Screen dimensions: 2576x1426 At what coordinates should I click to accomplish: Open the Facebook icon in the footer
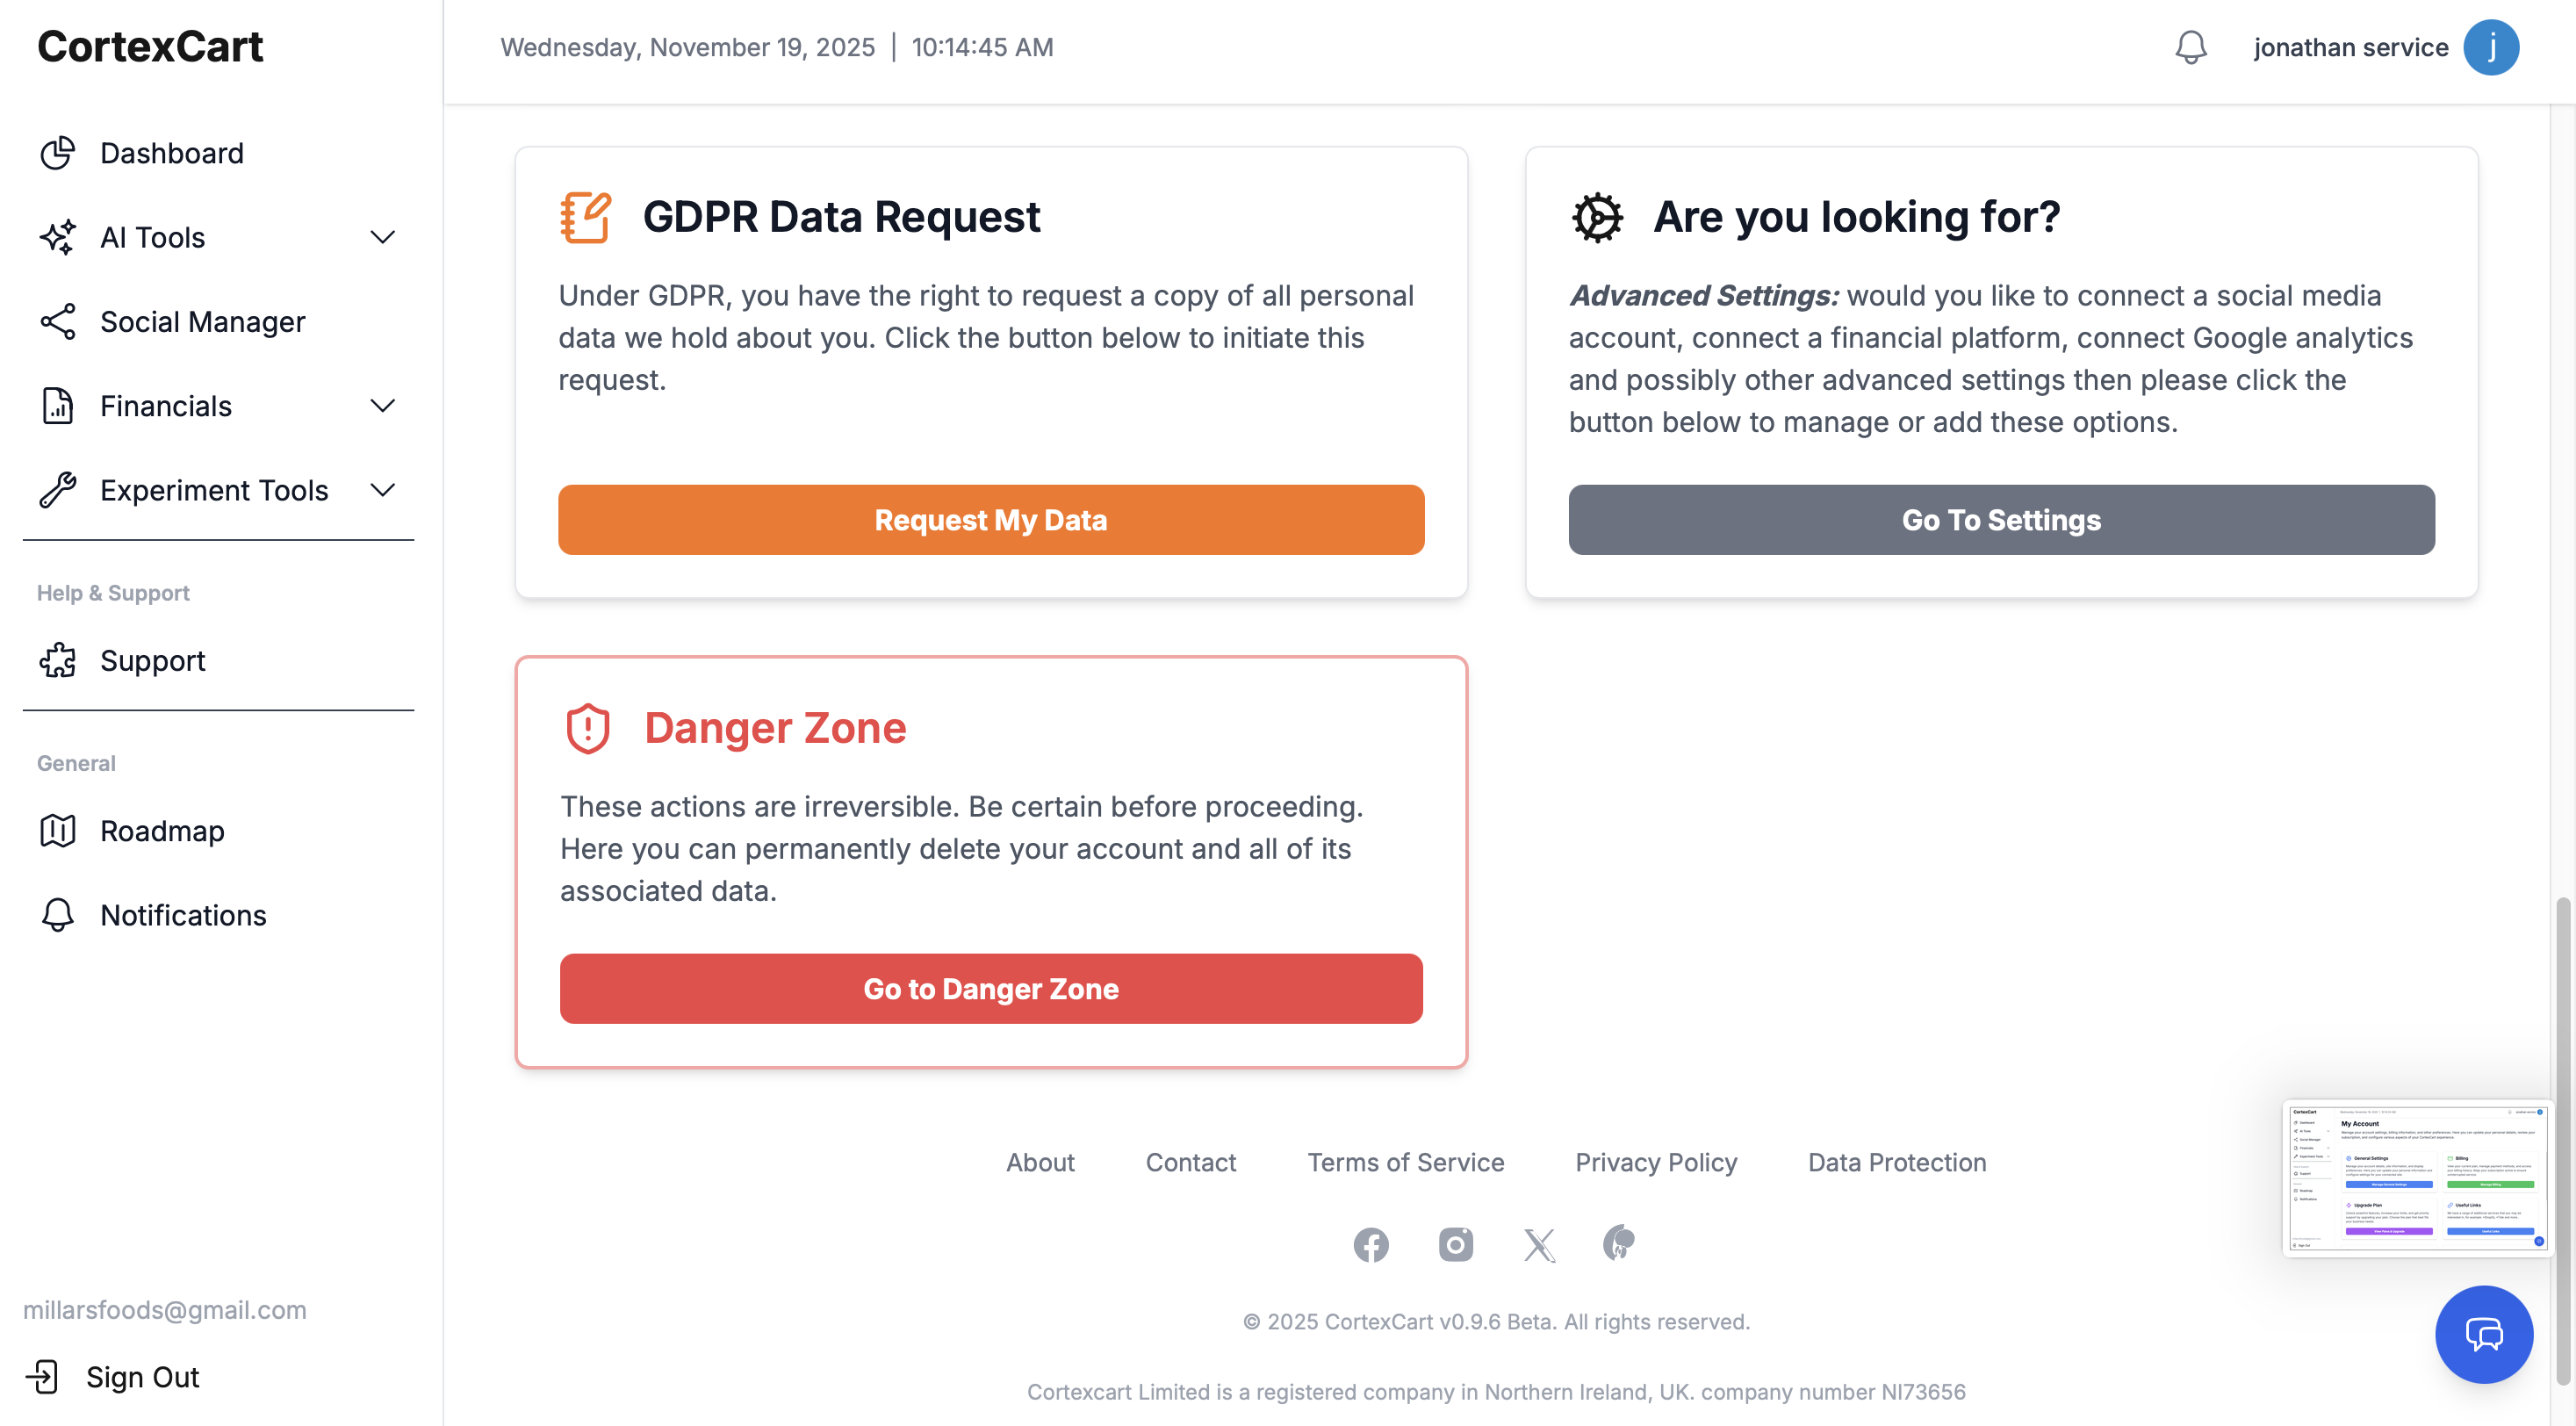pyautogui.click(x=1371, y=1245)
